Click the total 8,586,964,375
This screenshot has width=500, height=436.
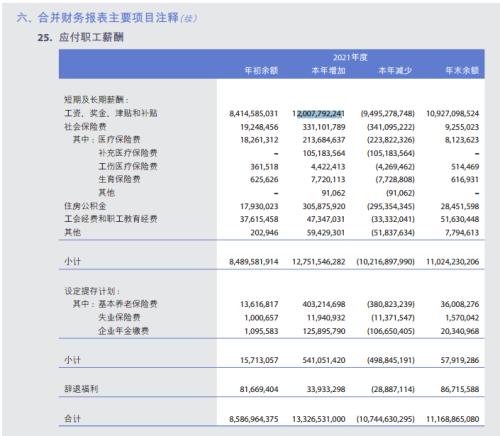click(253, 419)
